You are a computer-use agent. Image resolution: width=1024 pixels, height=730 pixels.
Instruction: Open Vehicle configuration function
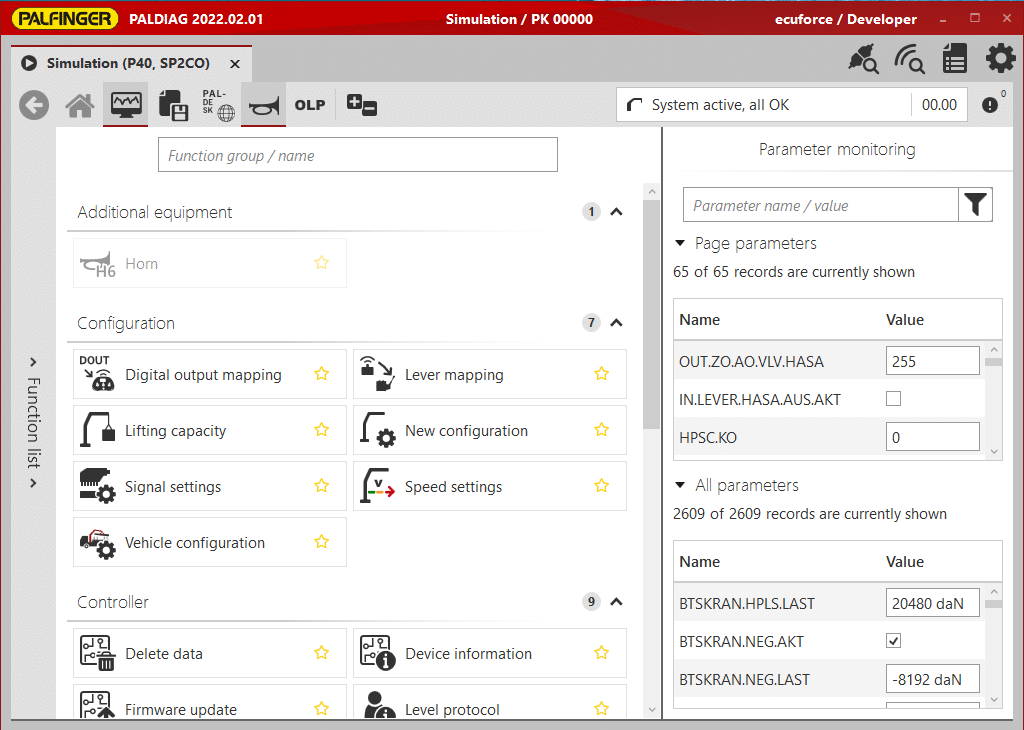(x=195, y=543)
